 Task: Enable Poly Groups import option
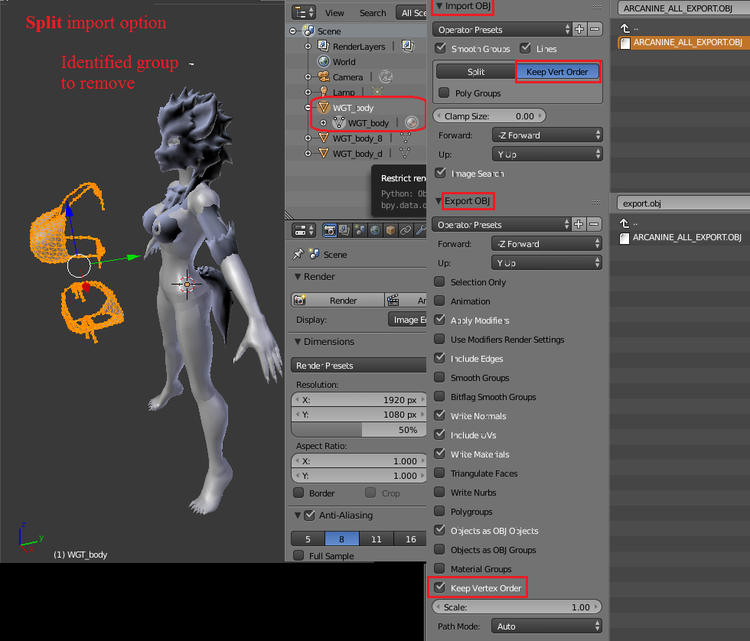[444, 92]
